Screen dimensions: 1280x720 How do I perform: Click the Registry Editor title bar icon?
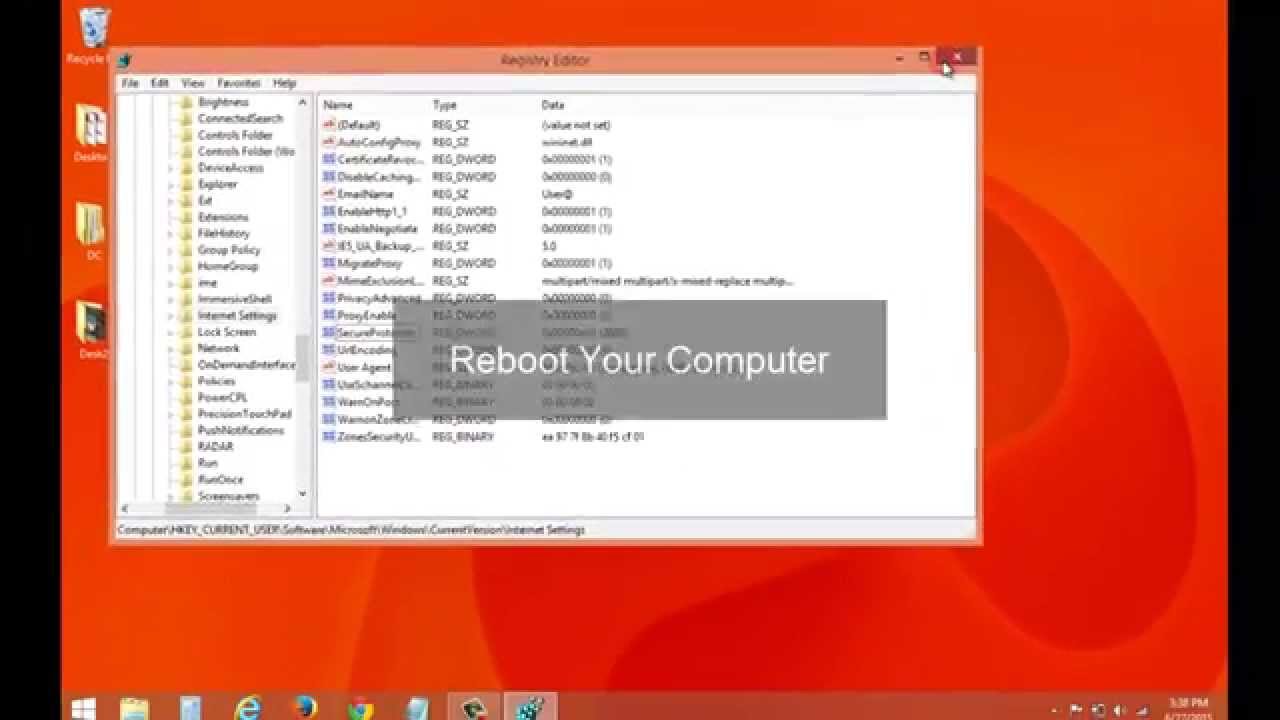click(124, 60)
